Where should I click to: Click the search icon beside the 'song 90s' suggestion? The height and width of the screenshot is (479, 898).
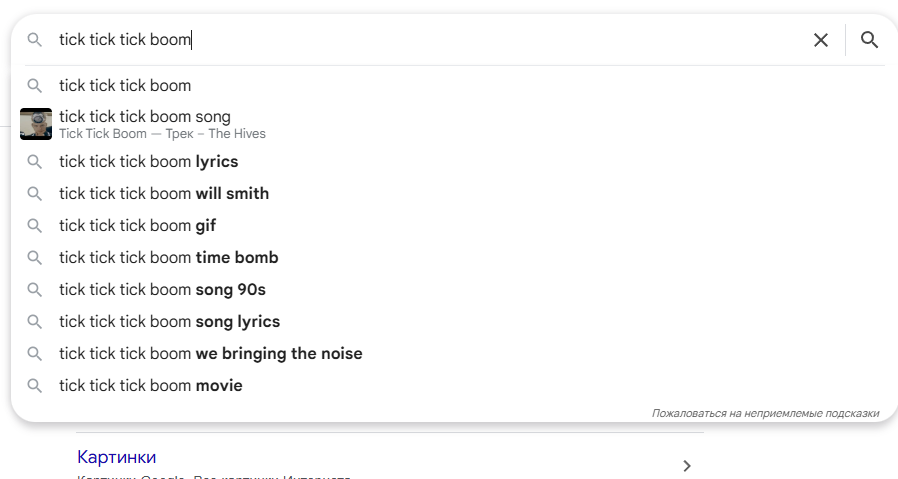coord(35,290)
